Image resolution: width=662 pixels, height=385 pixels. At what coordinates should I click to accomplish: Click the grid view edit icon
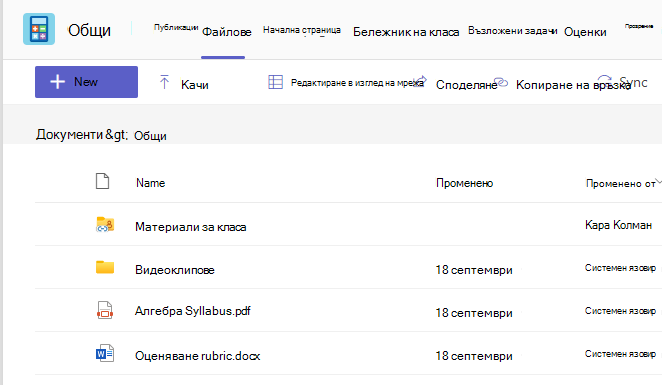pyautogui.click(x=275, y=82)
